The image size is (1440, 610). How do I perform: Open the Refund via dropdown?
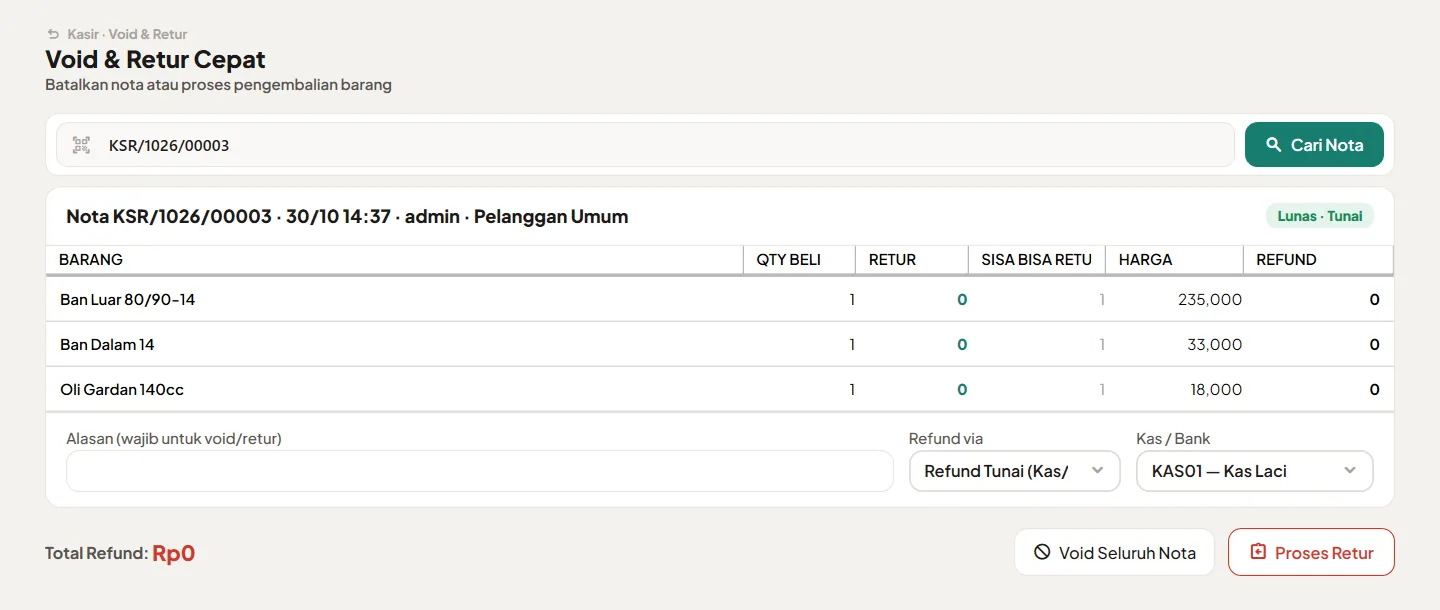coord(1014,471)
